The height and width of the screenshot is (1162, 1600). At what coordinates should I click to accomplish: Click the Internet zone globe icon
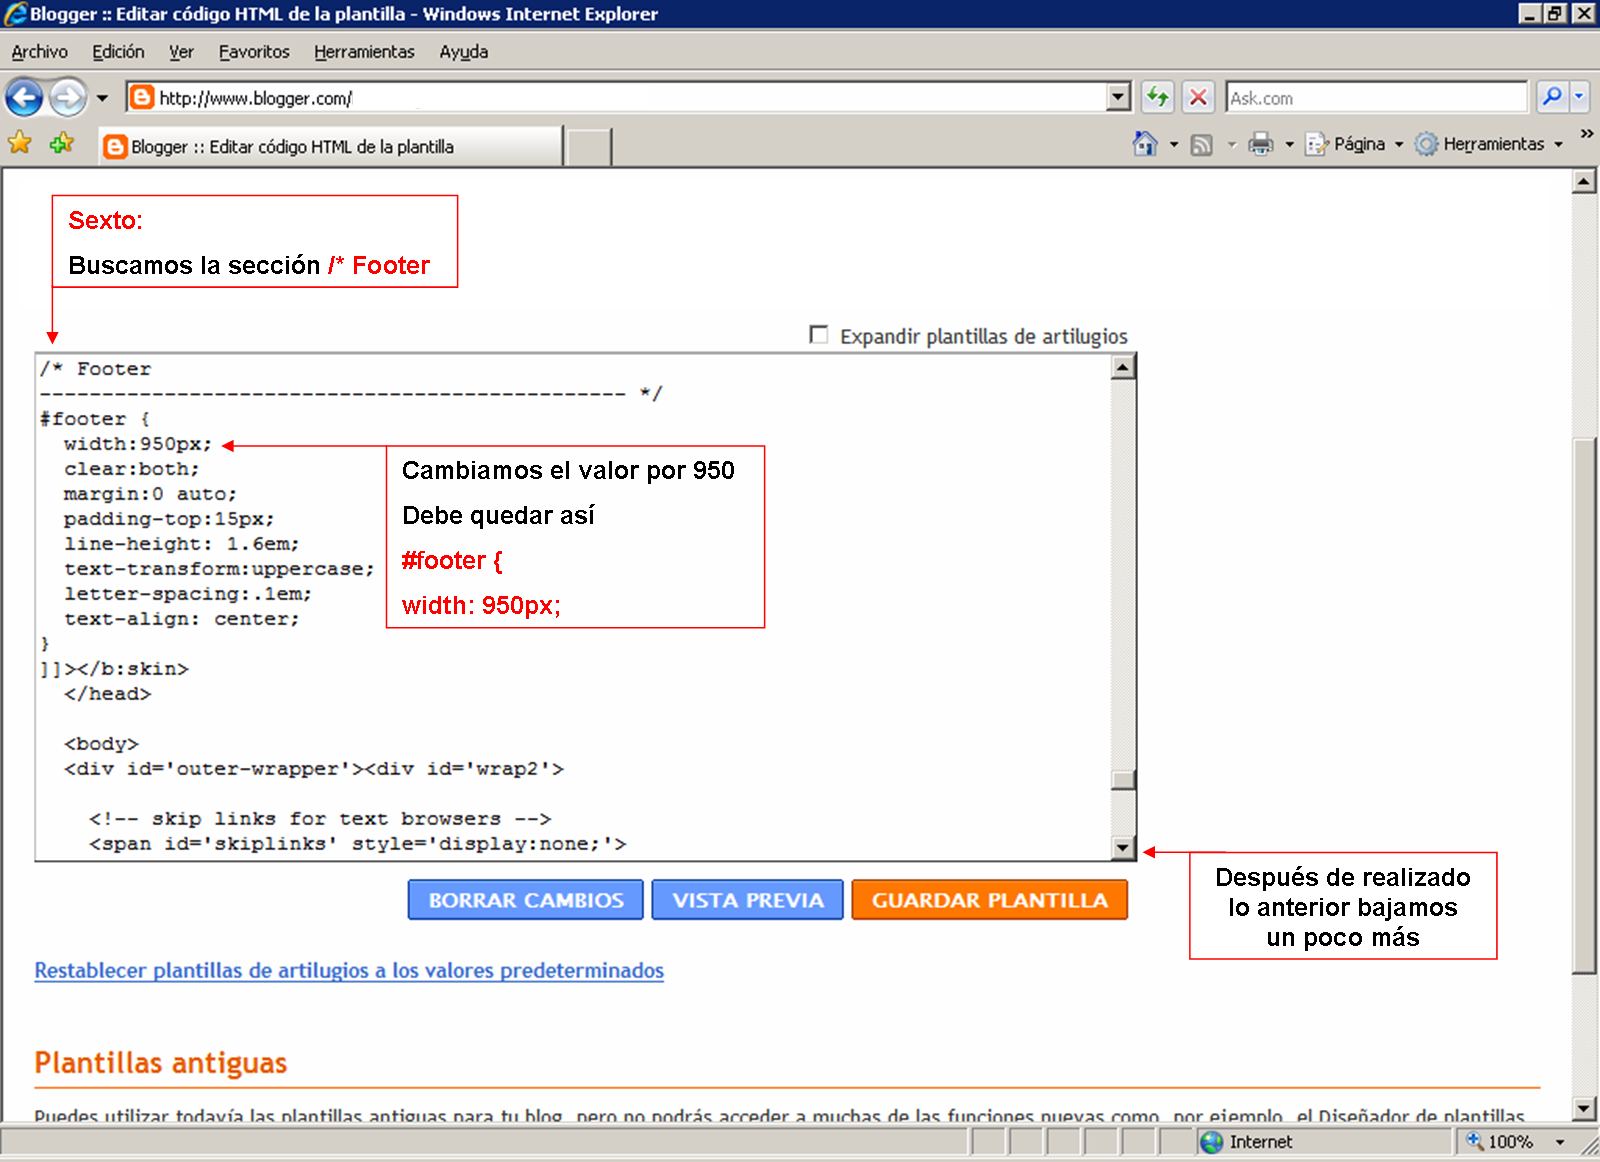(x=1212, y=1142)
